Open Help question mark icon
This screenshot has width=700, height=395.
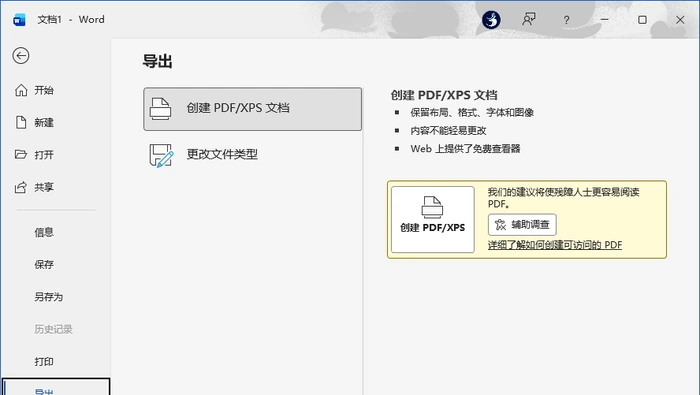click(x=566, y=20)
